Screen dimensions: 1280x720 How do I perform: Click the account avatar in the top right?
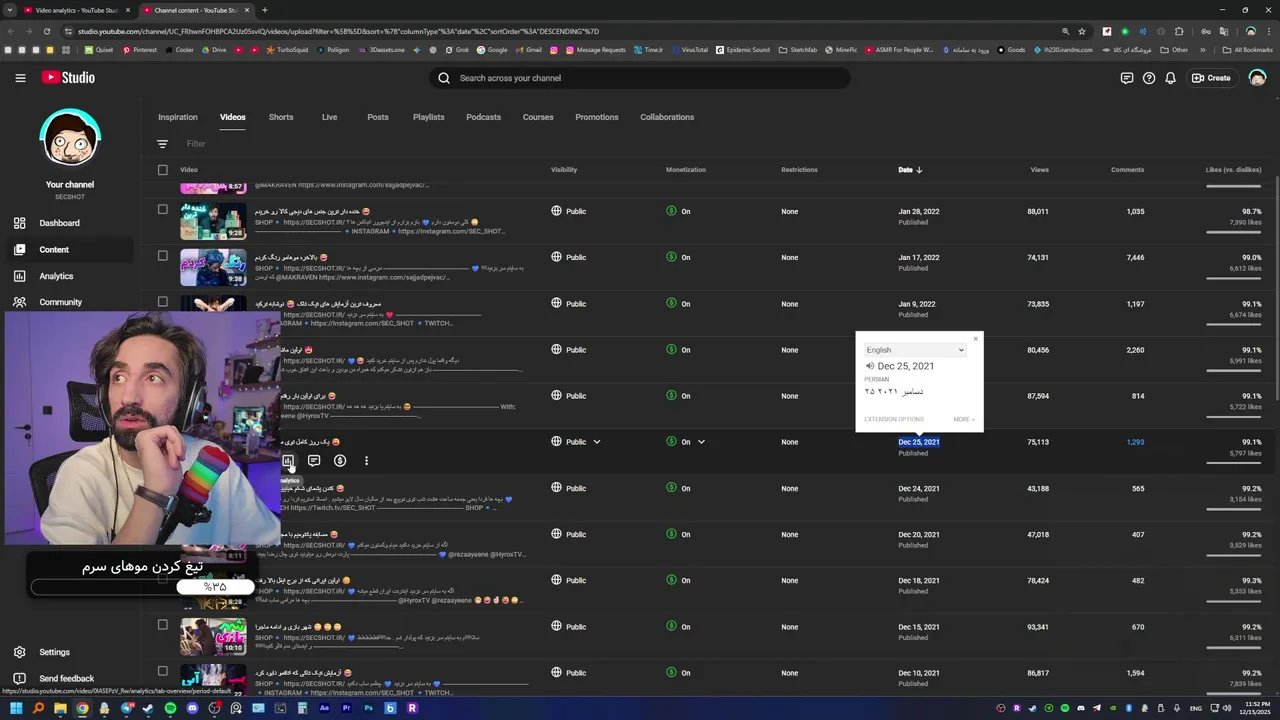pos(1258,78)
